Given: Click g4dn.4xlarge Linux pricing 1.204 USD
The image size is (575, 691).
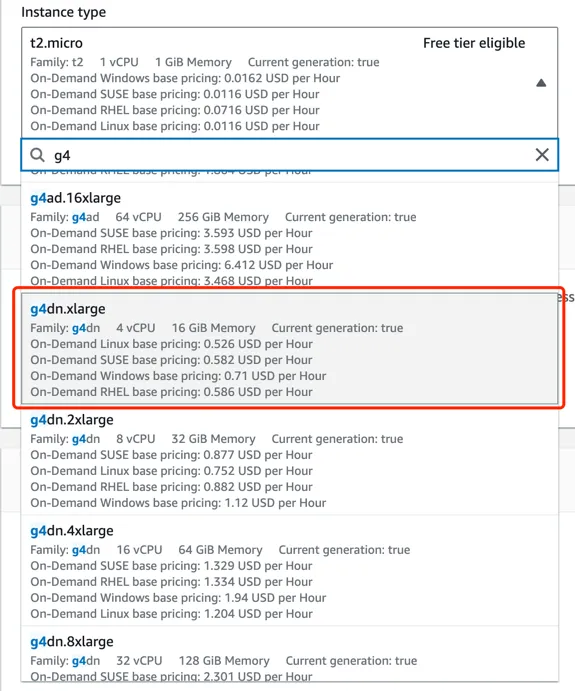Looking at the screenshot, I should click(x=171, y=614).
